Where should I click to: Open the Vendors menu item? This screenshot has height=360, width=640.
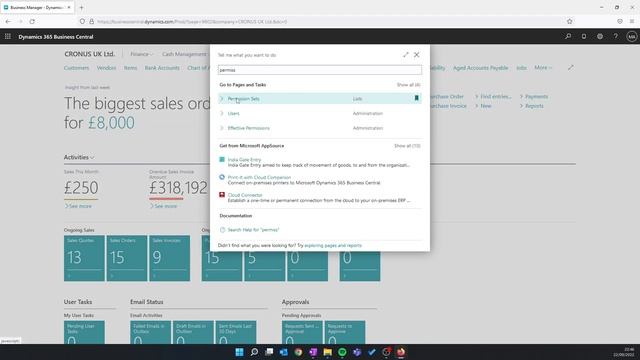[106, 68]
